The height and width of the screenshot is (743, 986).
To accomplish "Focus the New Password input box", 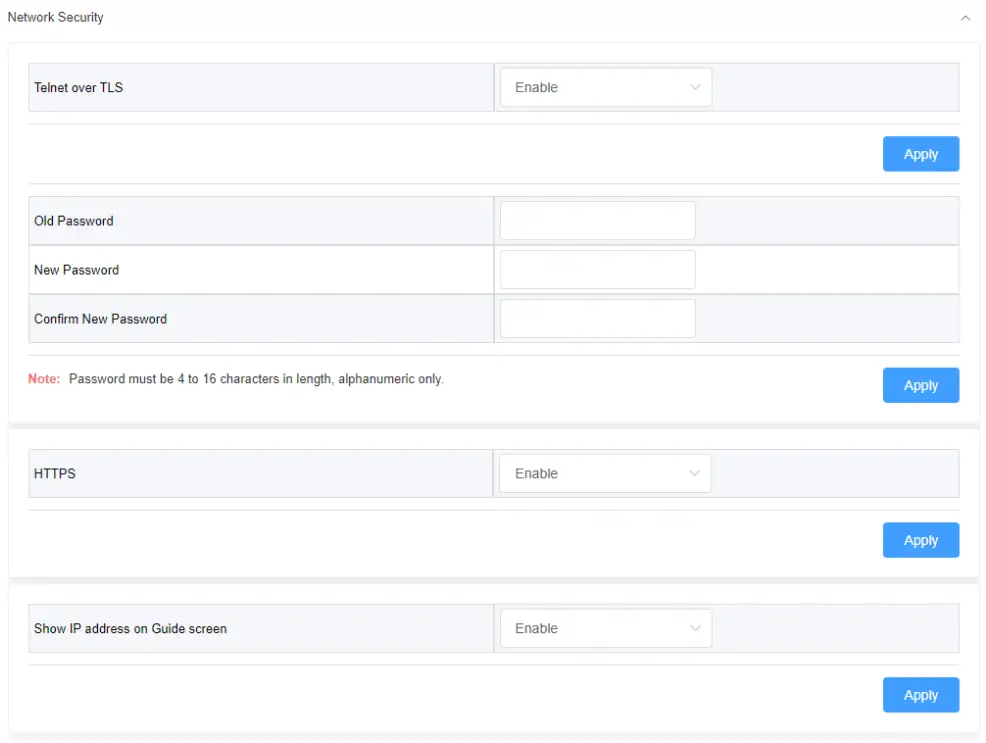I will coord(597,270).
